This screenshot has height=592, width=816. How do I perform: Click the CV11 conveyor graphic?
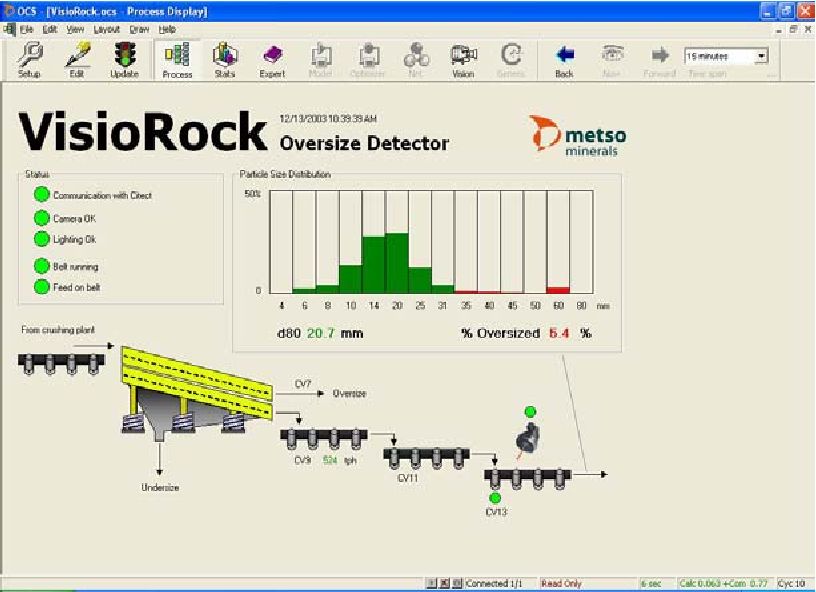pos(426,458)
